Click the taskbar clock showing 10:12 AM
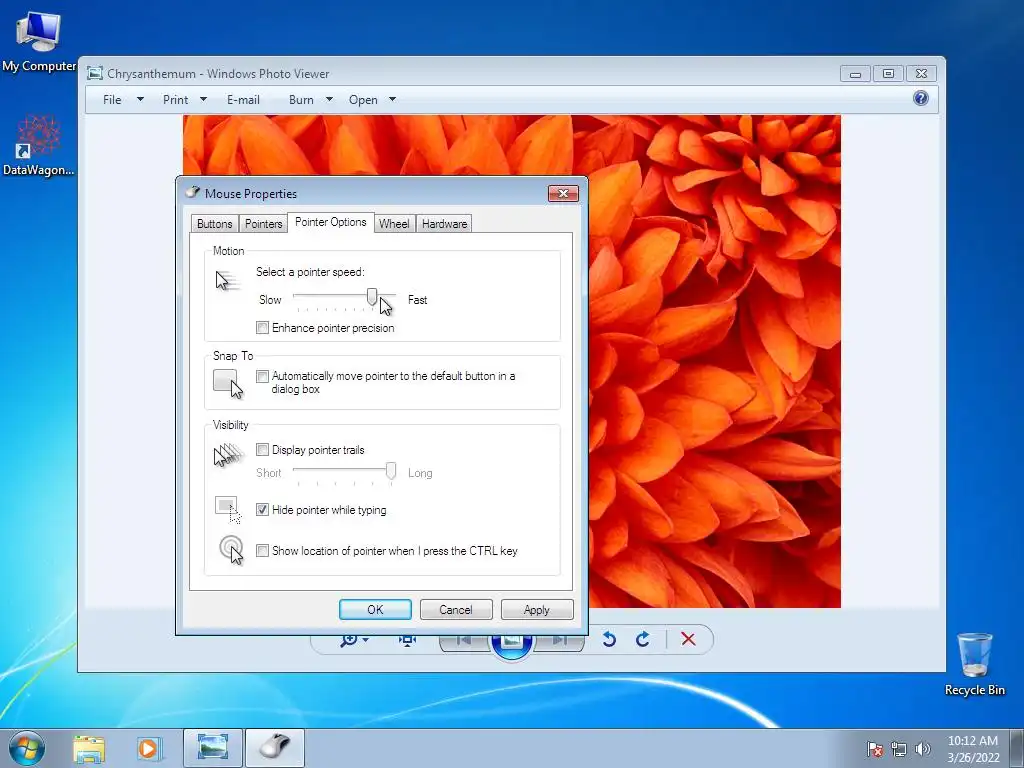This screenshot has width=1024, height=768. (973, 748)
